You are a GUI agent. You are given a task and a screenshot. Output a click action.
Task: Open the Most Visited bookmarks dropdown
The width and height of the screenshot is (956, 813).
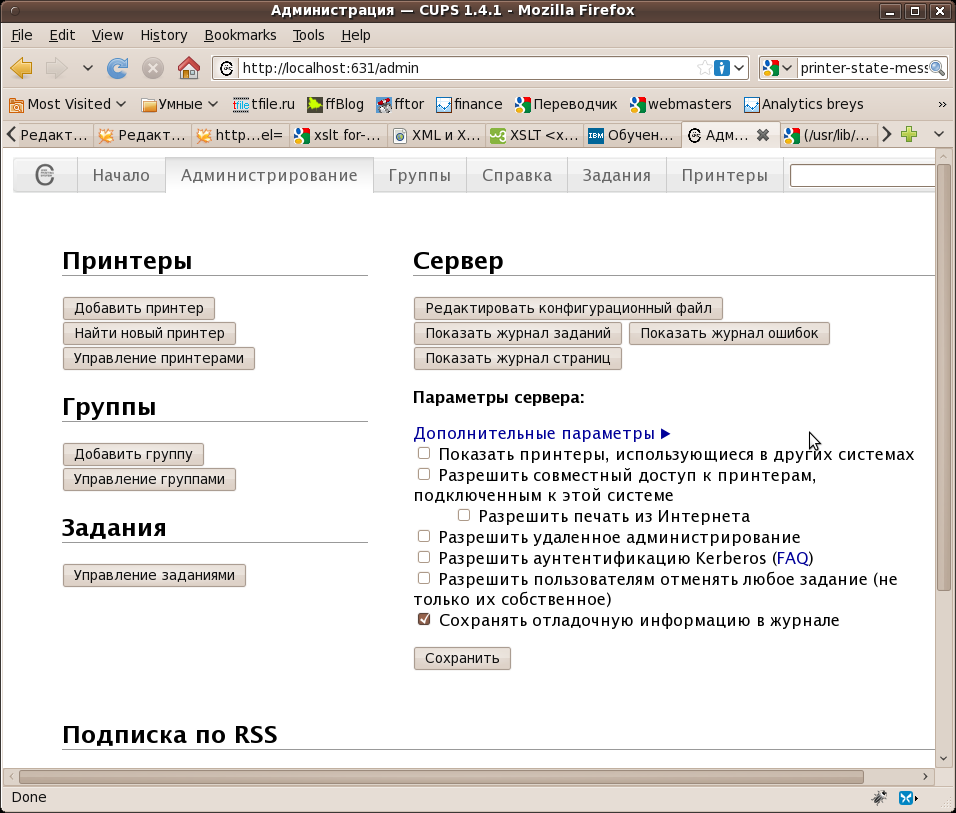click(x=68, y=104)
